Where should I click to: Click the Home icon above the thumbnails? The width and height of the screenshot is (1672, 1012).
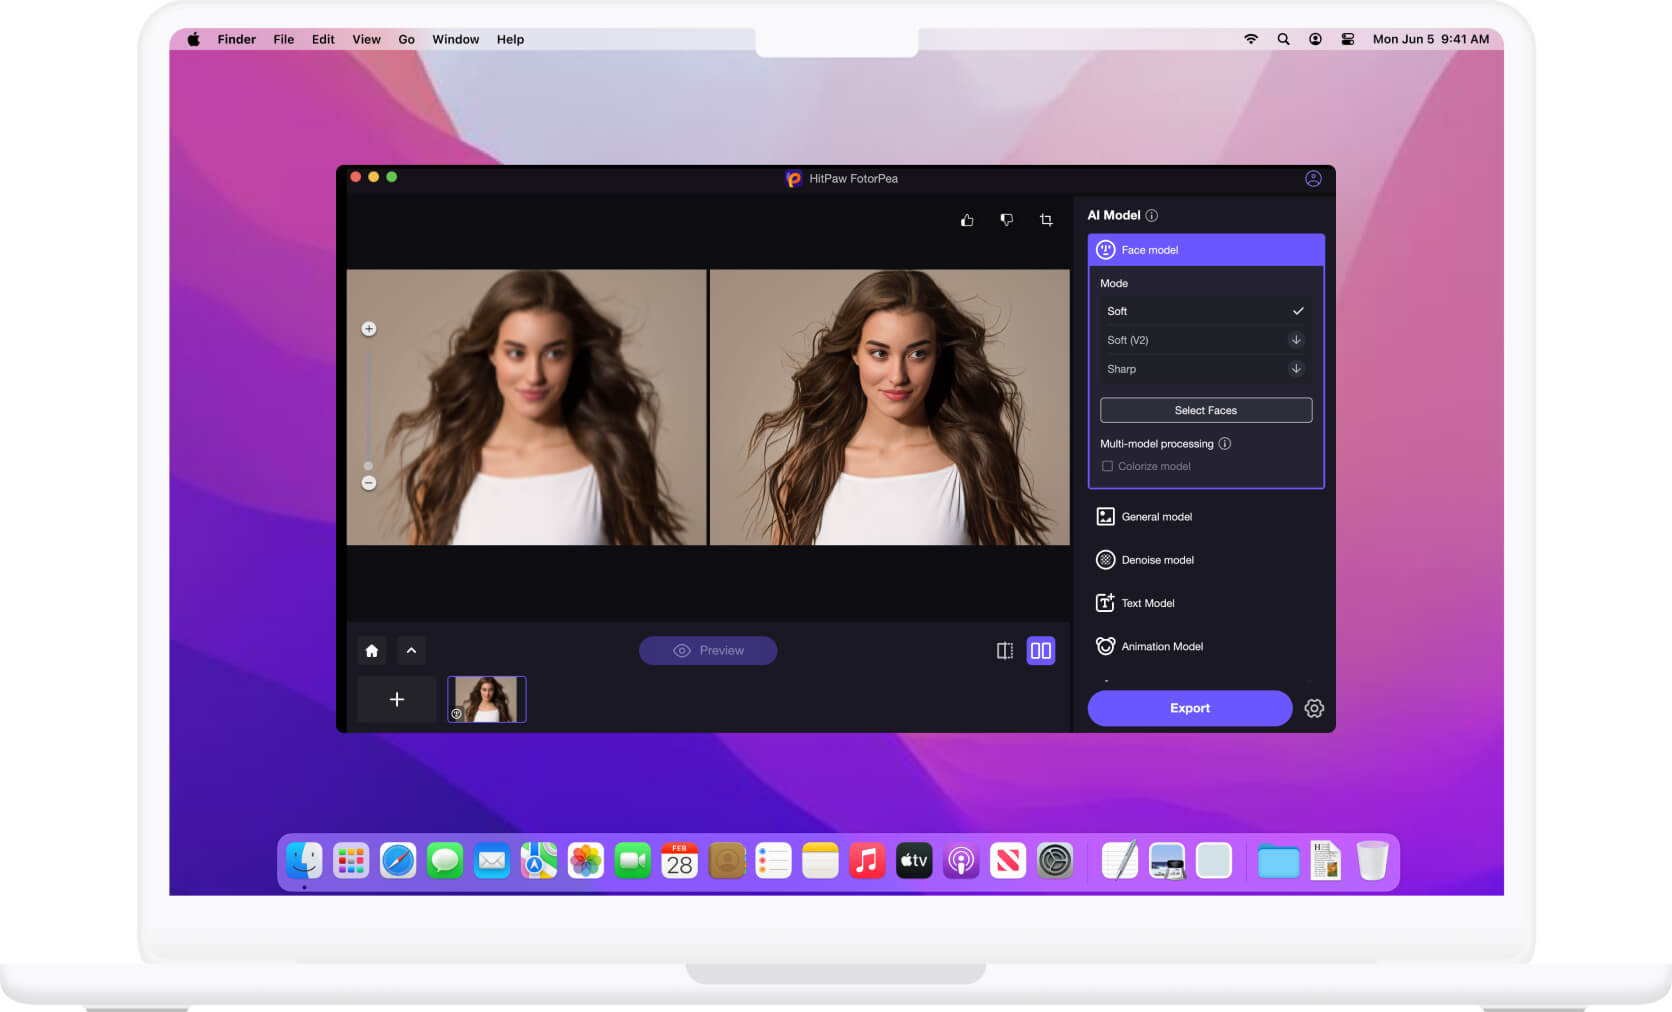pyautogui.click(x=371, y=650)
